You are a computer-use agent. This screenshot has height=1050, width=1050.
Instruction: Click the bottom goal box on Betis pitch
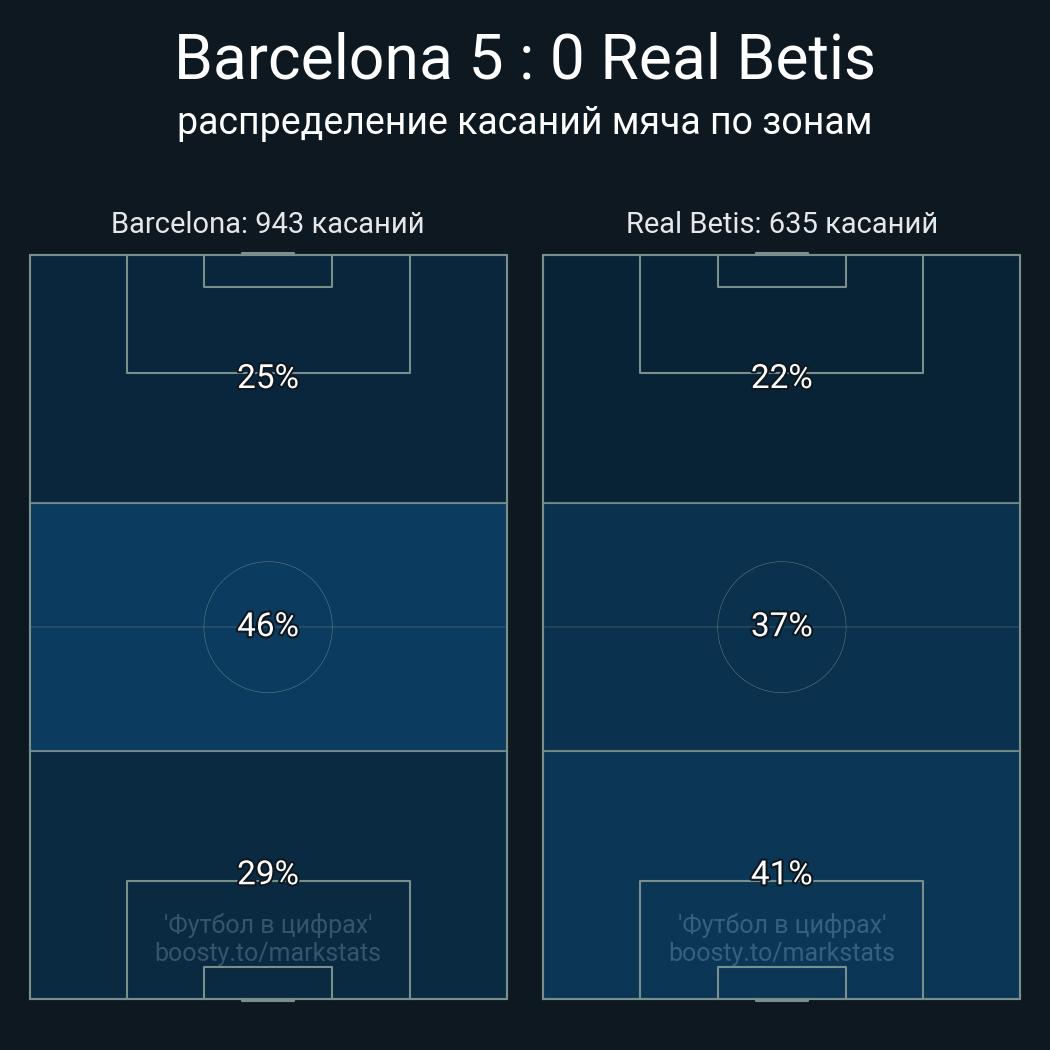click(x=781, y=982)
